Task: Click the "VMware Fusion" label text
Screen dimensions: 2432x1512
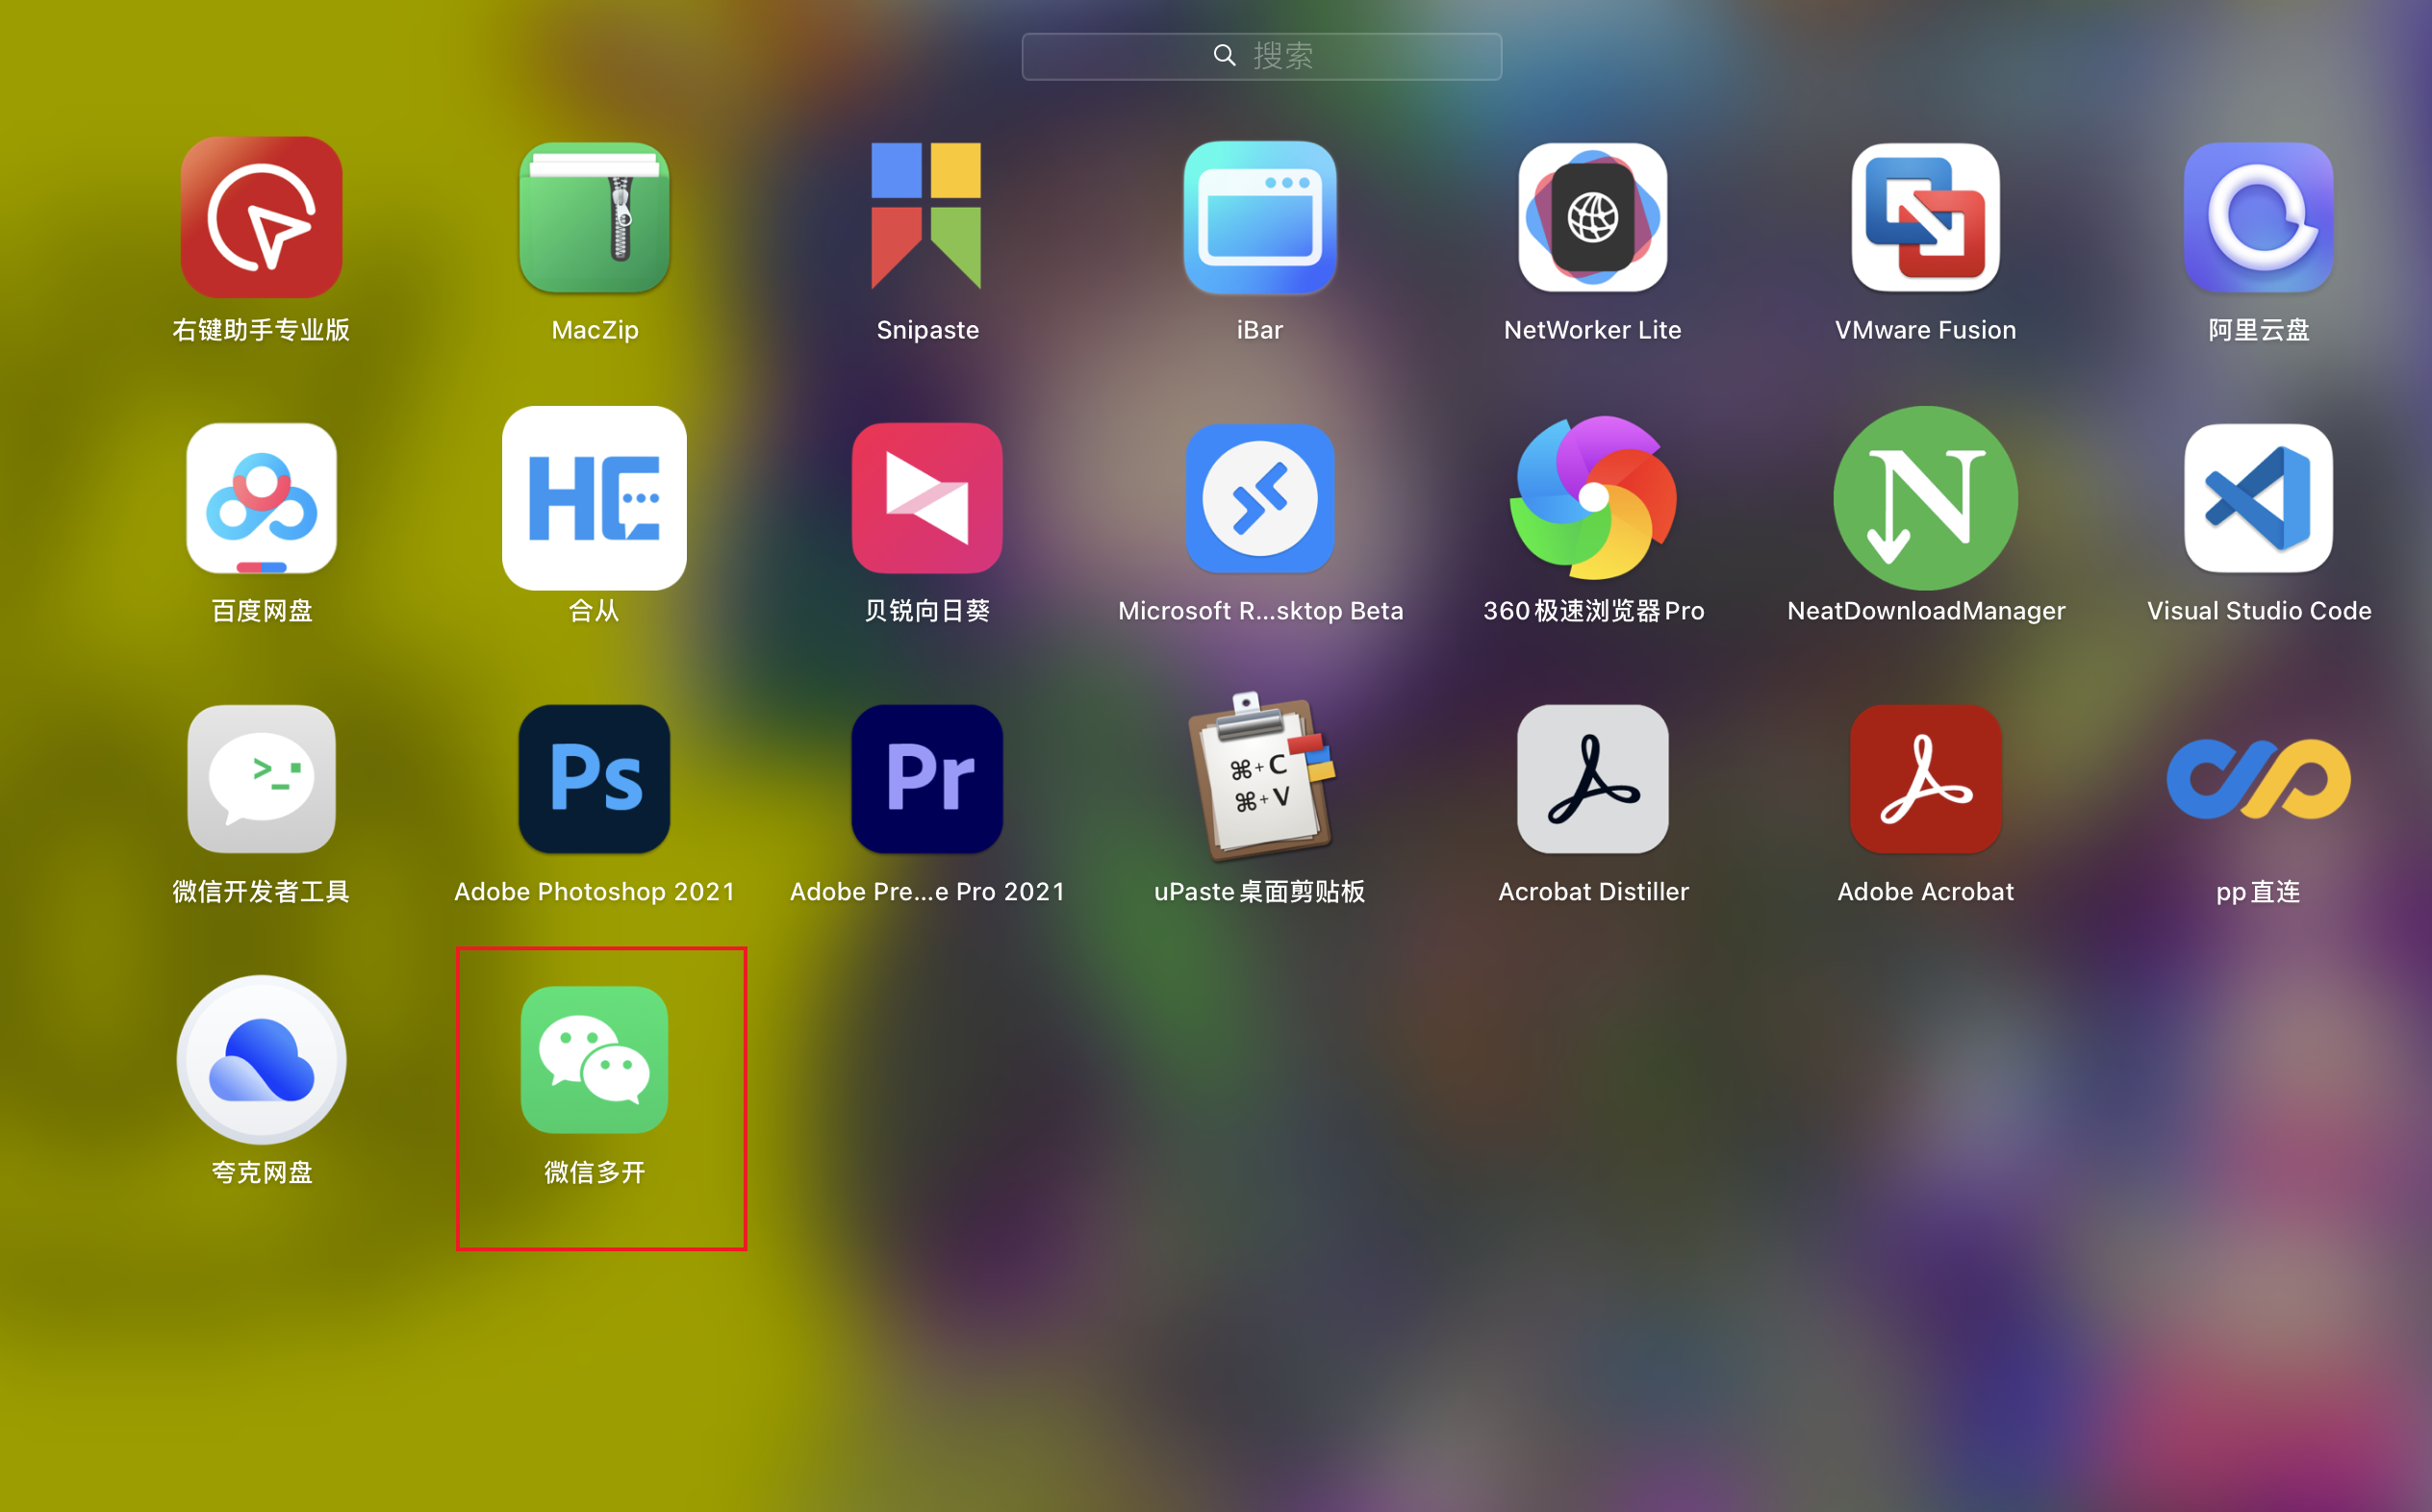Action: [x=1926, y=330]
